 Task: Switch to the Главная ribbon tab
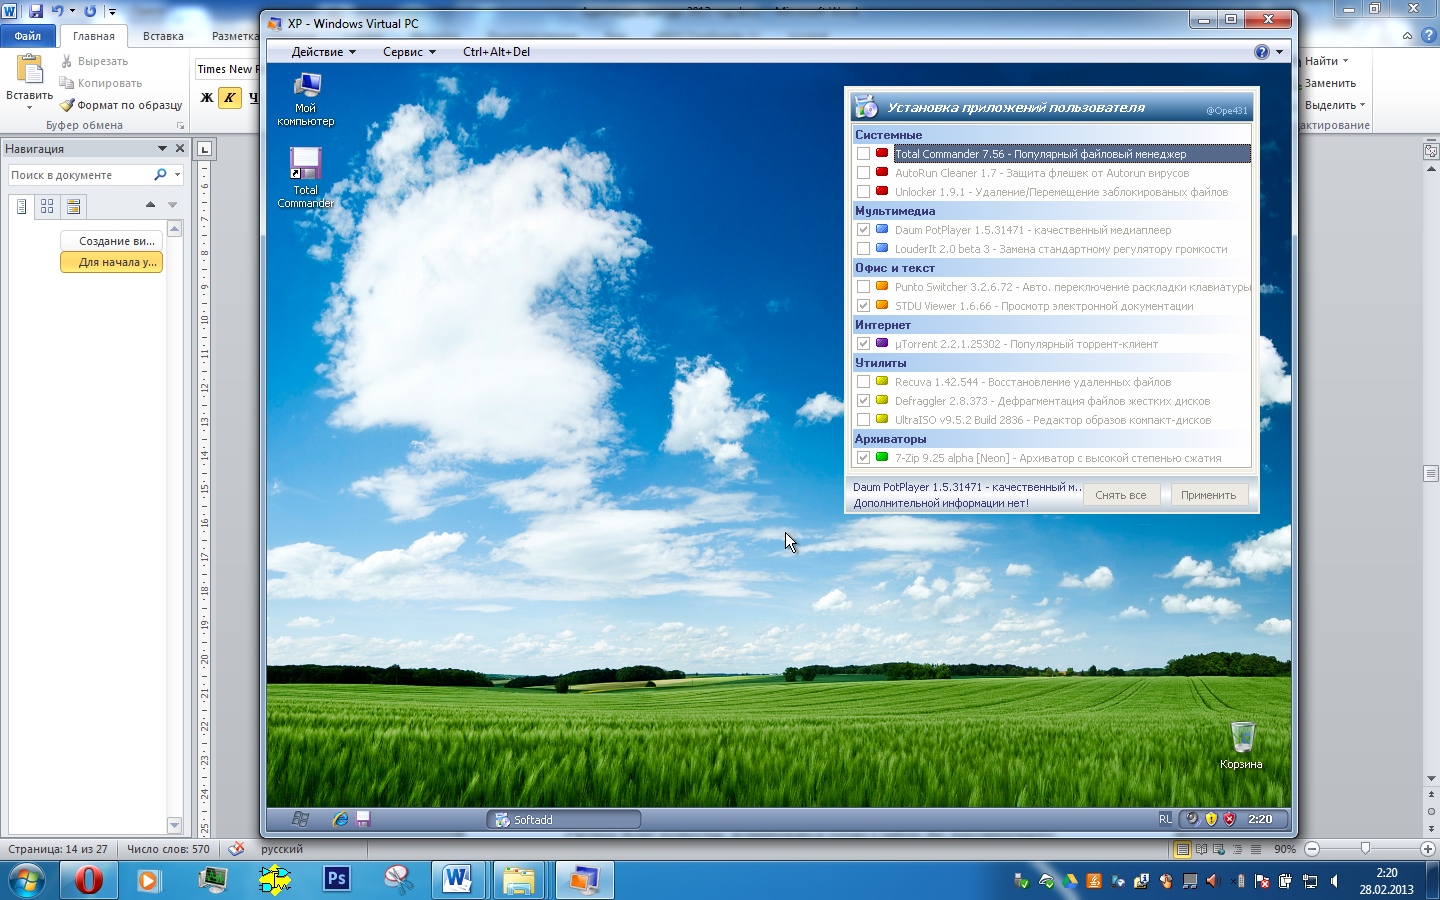pos(94,36)
